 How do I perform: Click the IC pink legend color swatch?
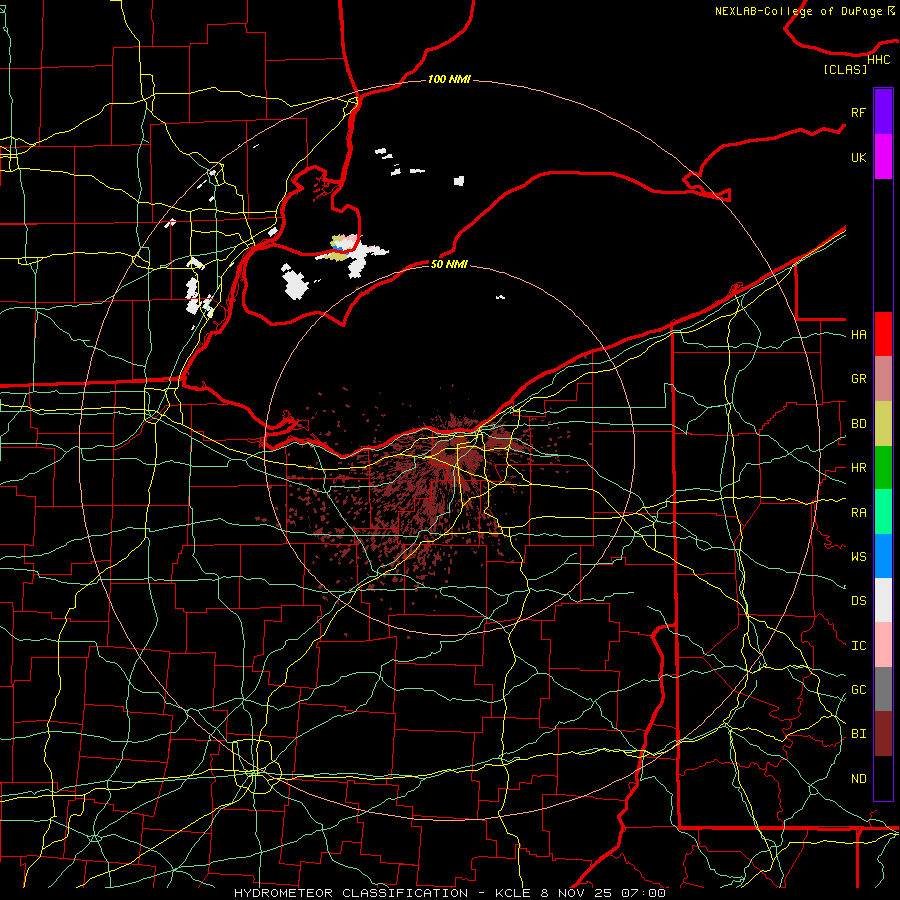click(883, 645)
